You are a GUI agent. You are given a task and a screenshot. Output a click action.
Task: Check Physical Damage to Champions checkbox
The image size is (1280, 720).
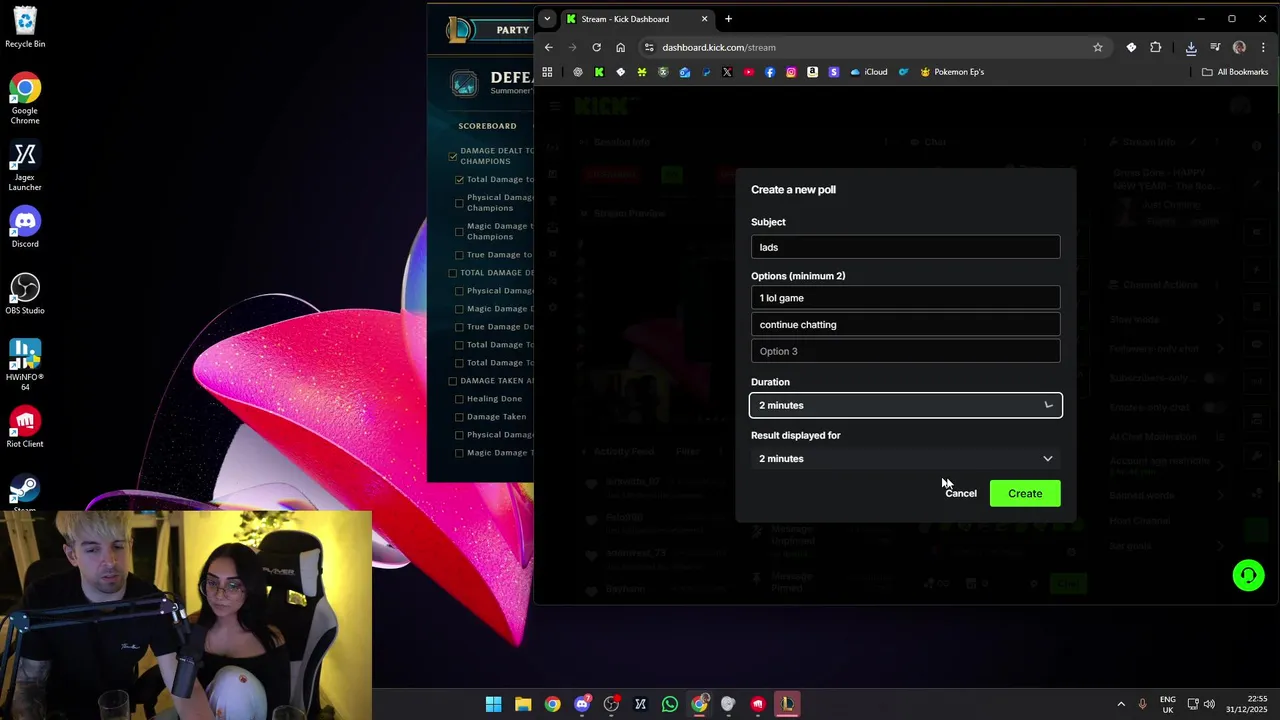click(x=459, y=203)
